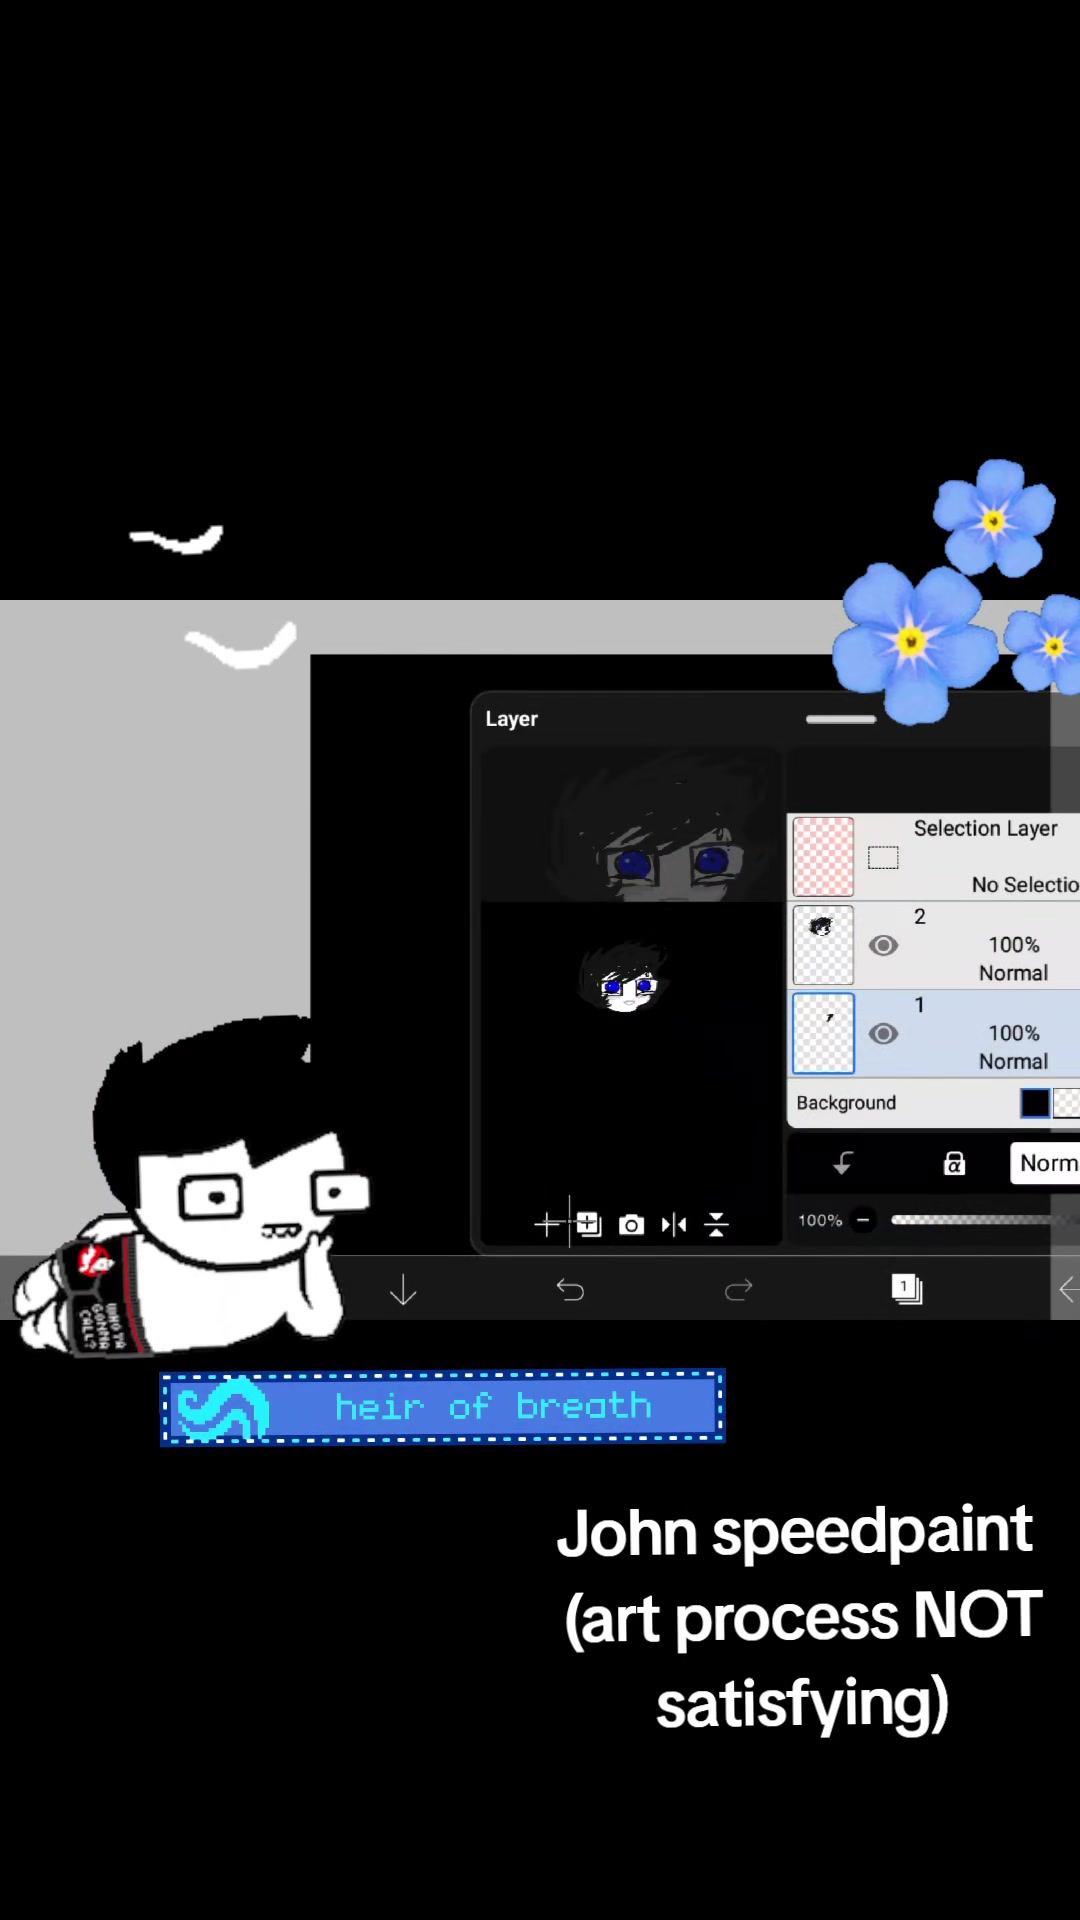Tap the 100% label beside opacity slider
Image resolution: width=1080 pixels, height=1920 pixels.
820,1220
